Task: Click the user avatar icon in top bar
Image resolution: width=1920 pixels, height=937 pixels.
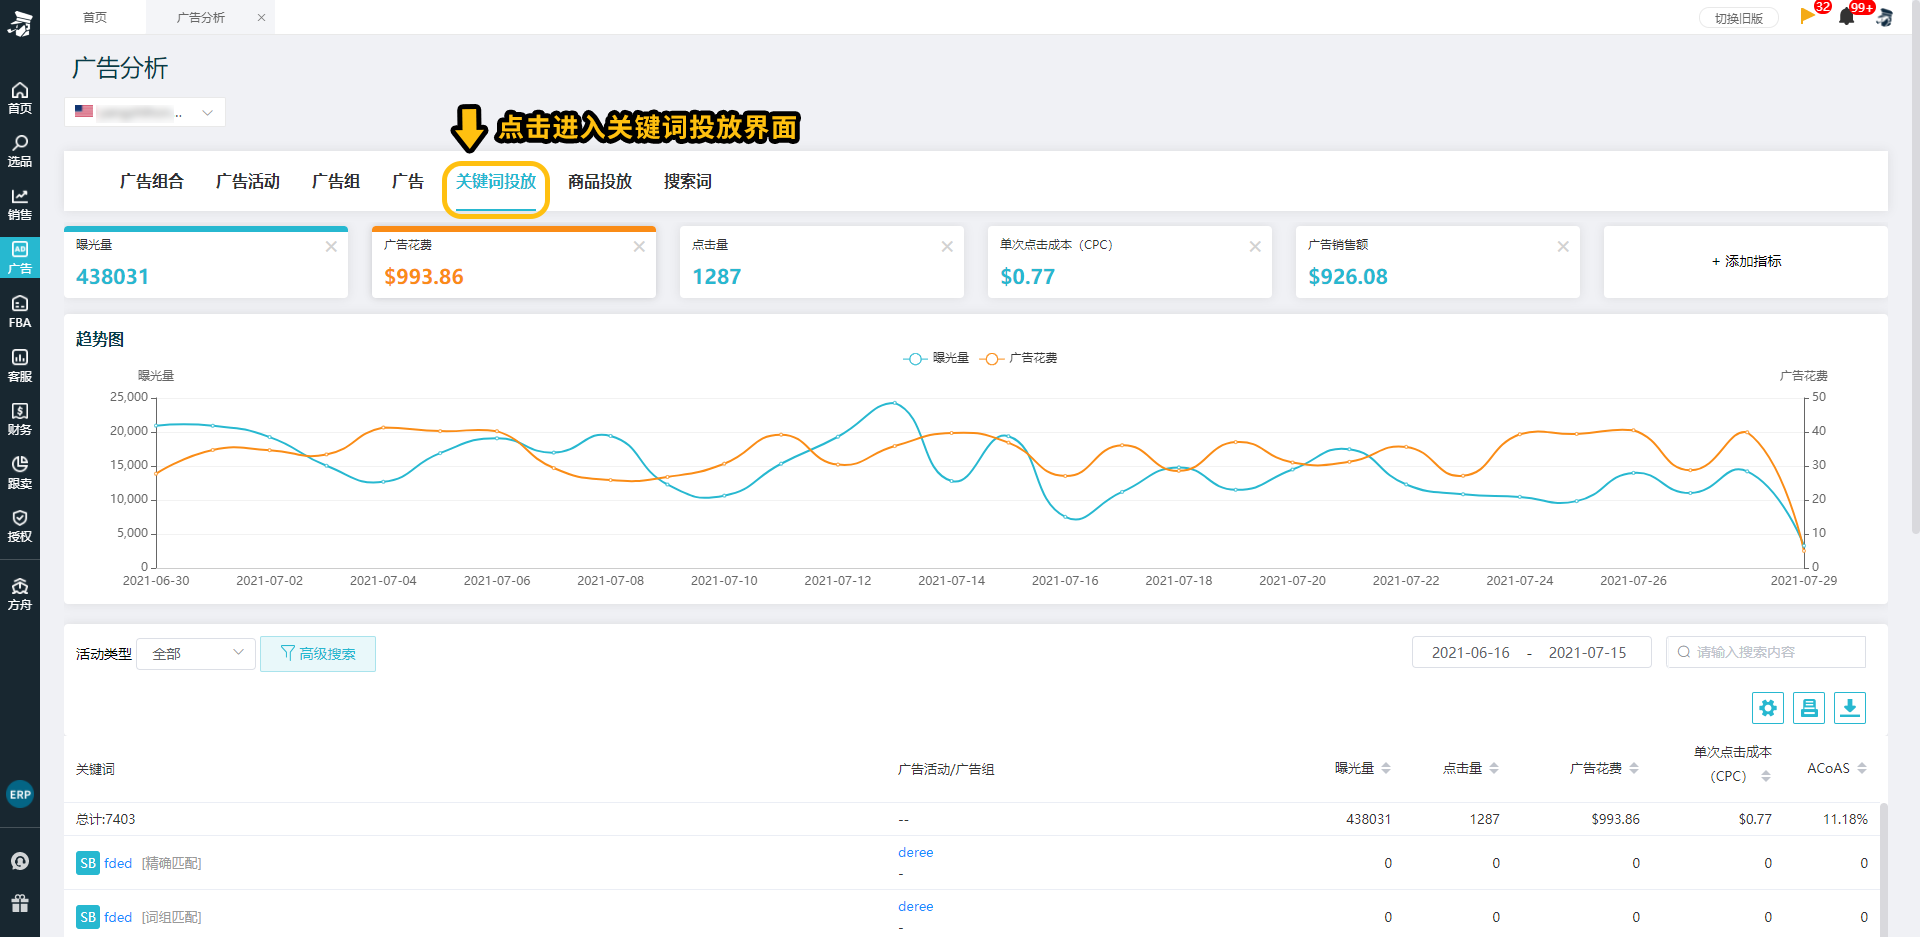Action: (1884, 17)
